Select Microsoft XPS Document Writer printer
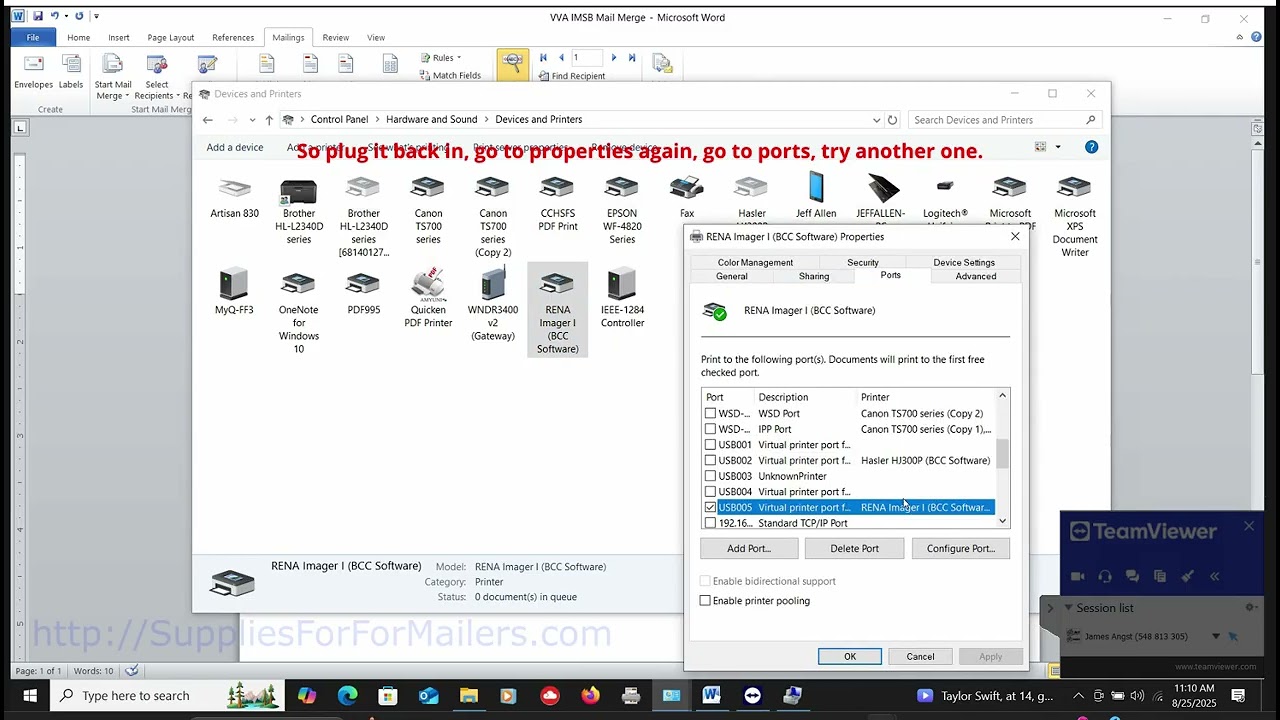This screenshot has height=720, width=1280. pyautogui.click(x=1074, y=189)
